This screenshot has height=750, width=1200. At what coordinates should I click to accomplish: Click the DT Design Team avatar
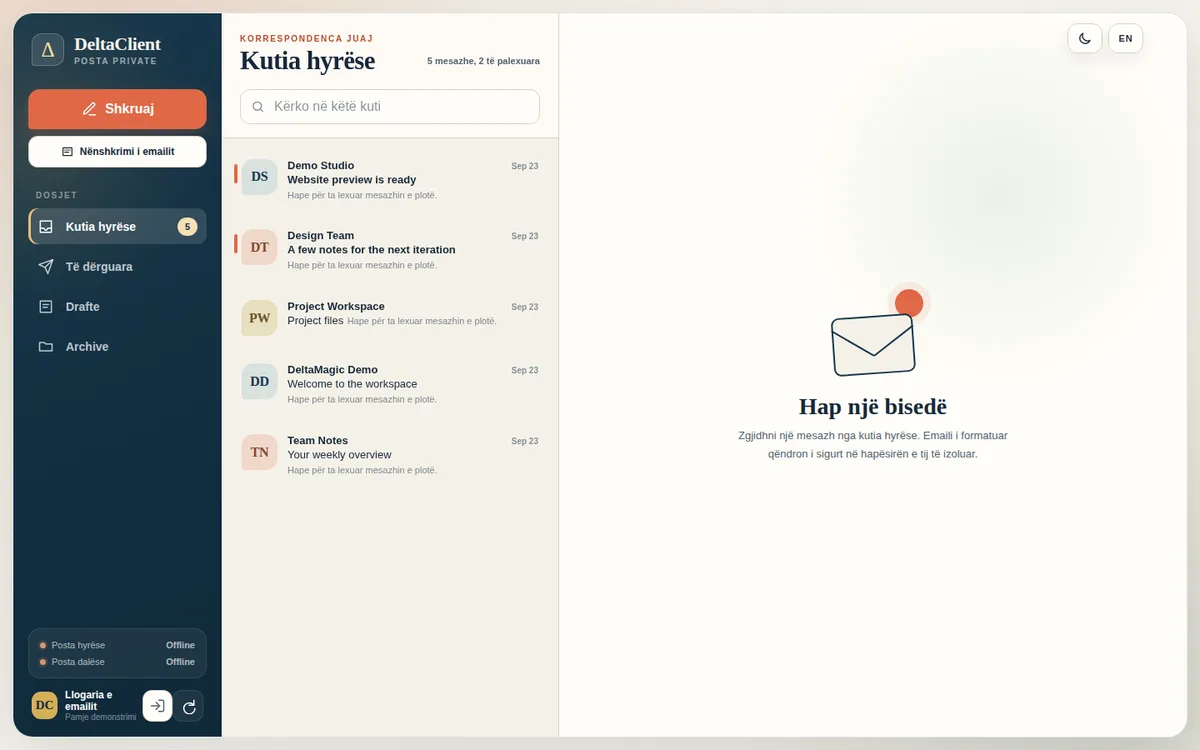(x=259, y=247)
